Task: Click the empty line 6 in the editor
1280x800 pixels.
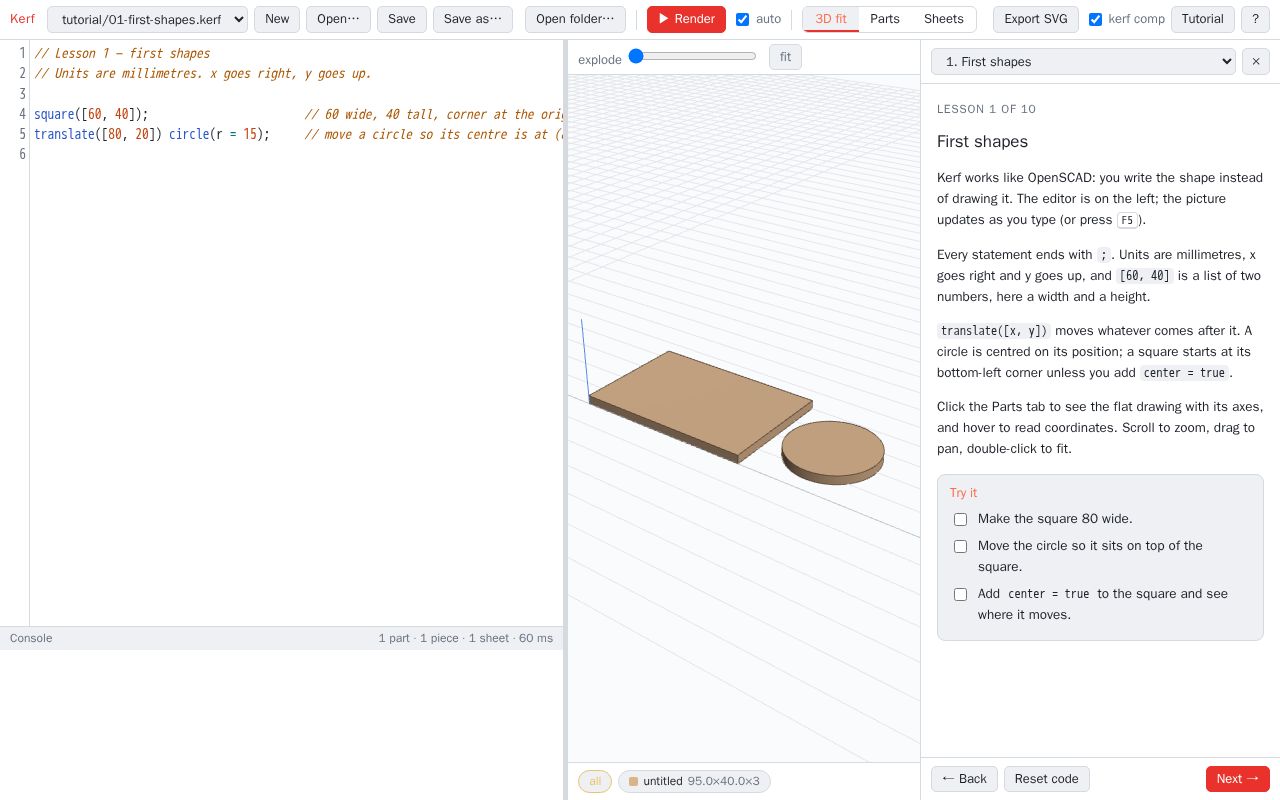Action: click(x=296, y=154)
